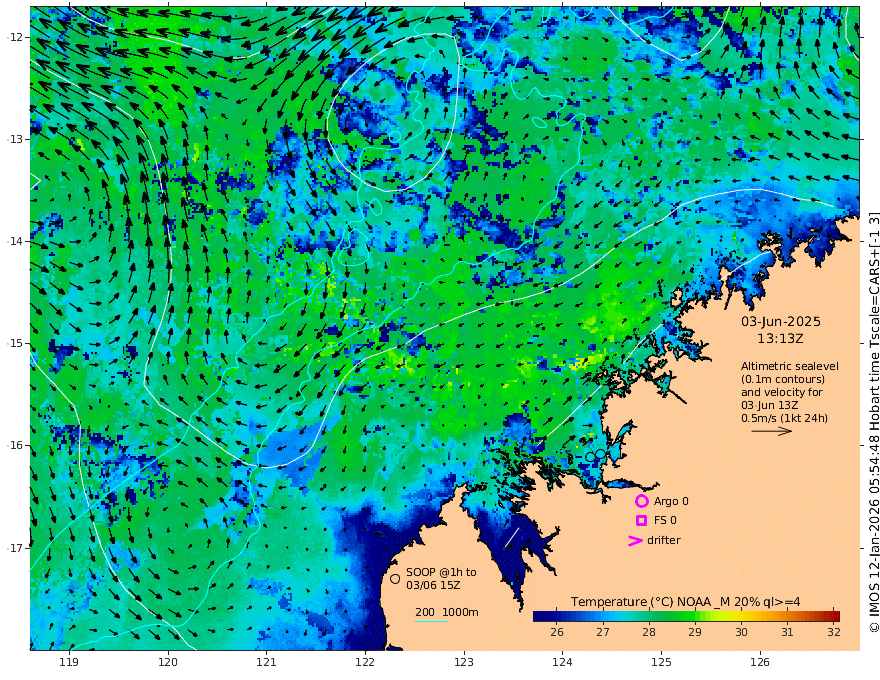Click longitude axis label 126
Image resolution: width=880 pixels, height=680 pixels.
pos(760,662)
